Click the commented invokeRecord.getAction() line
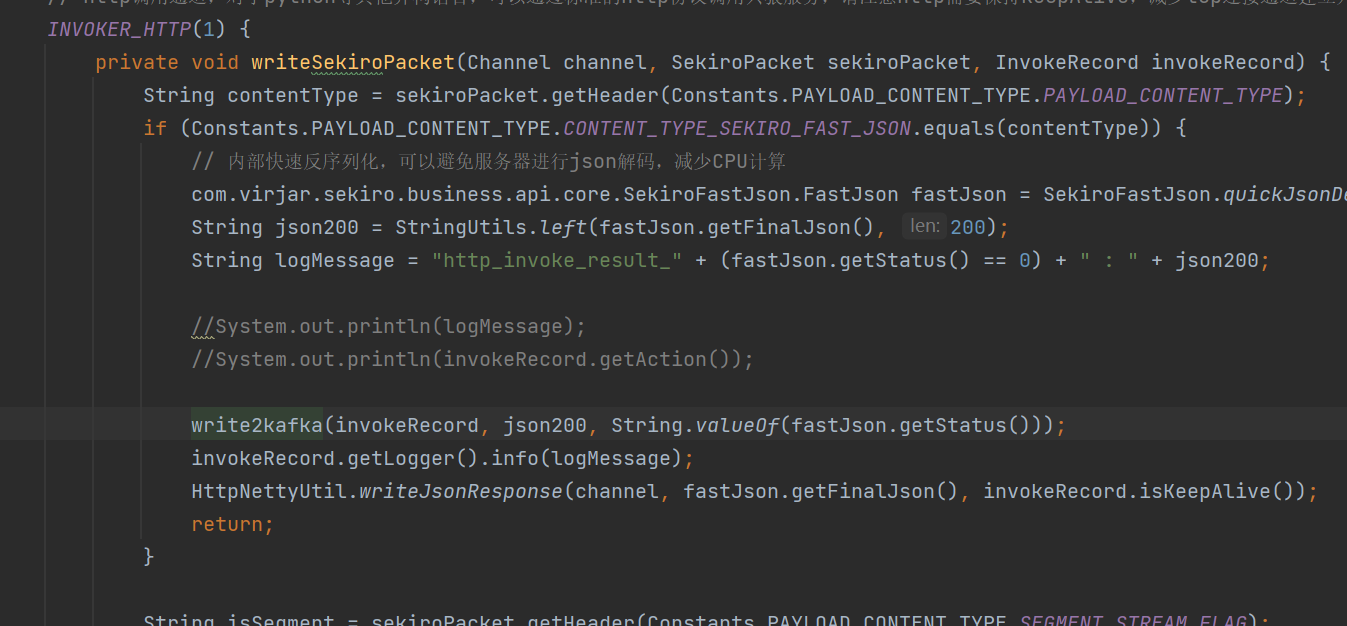The image size is (1347, 626). pyautogui.click(x=472, y=359)
